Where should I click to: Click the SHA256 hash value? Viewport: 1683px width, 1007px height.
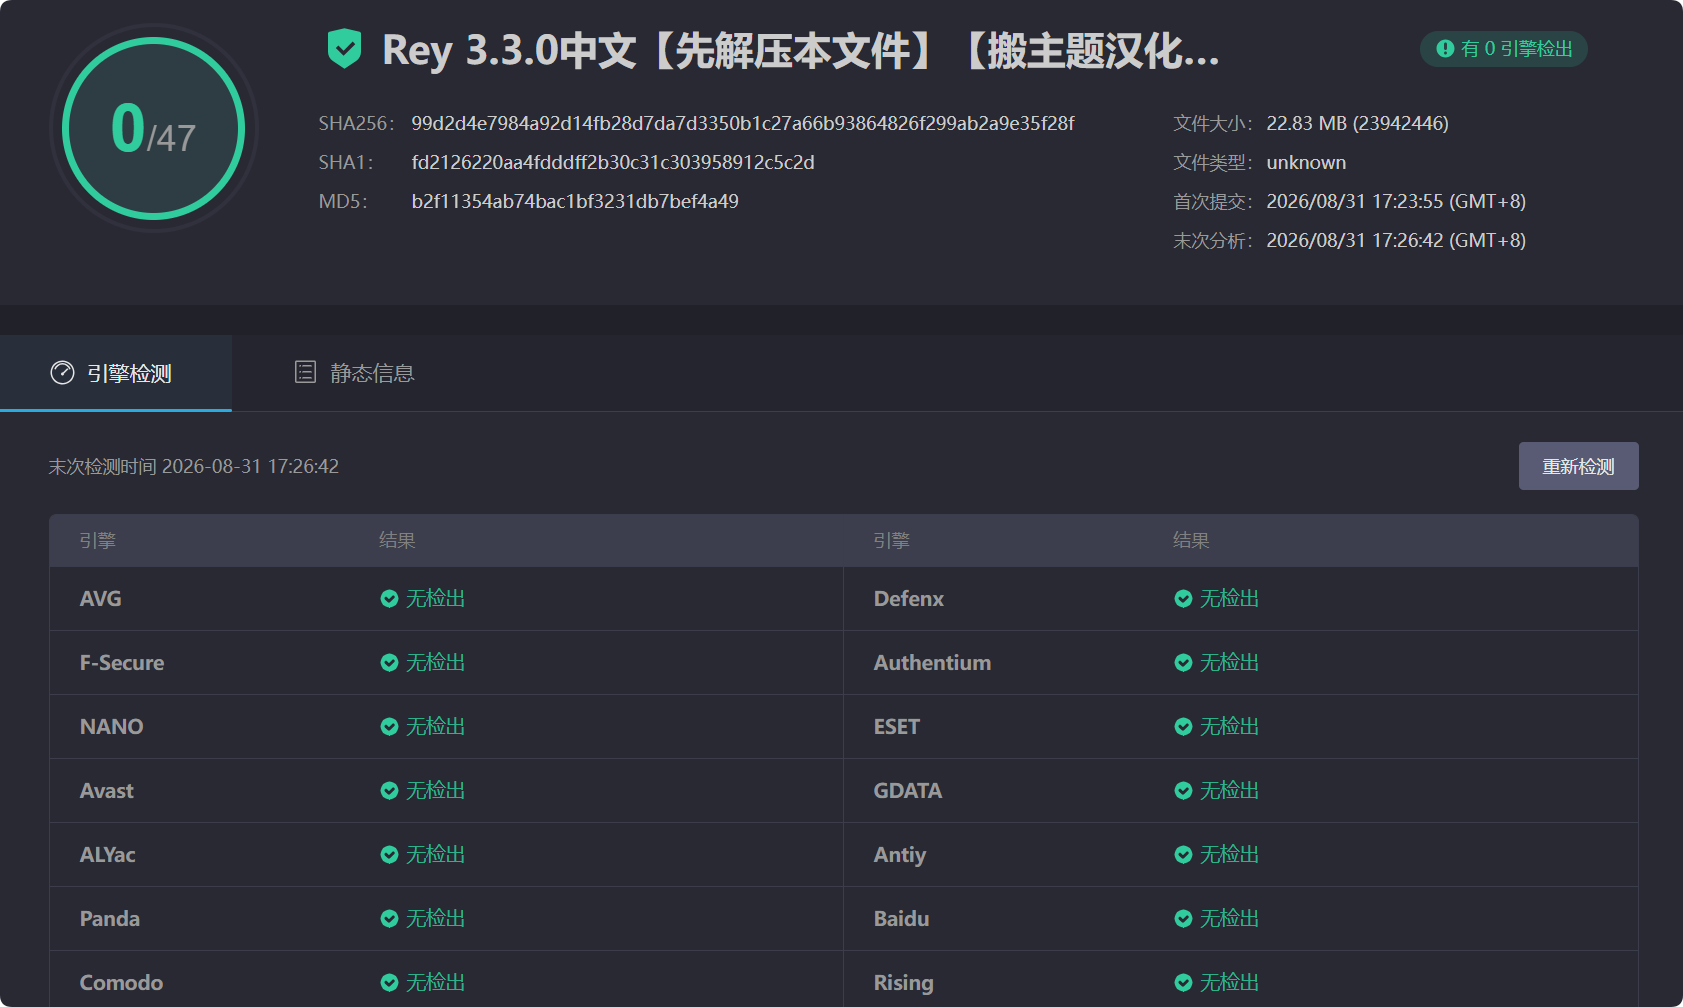pos(743,123)
